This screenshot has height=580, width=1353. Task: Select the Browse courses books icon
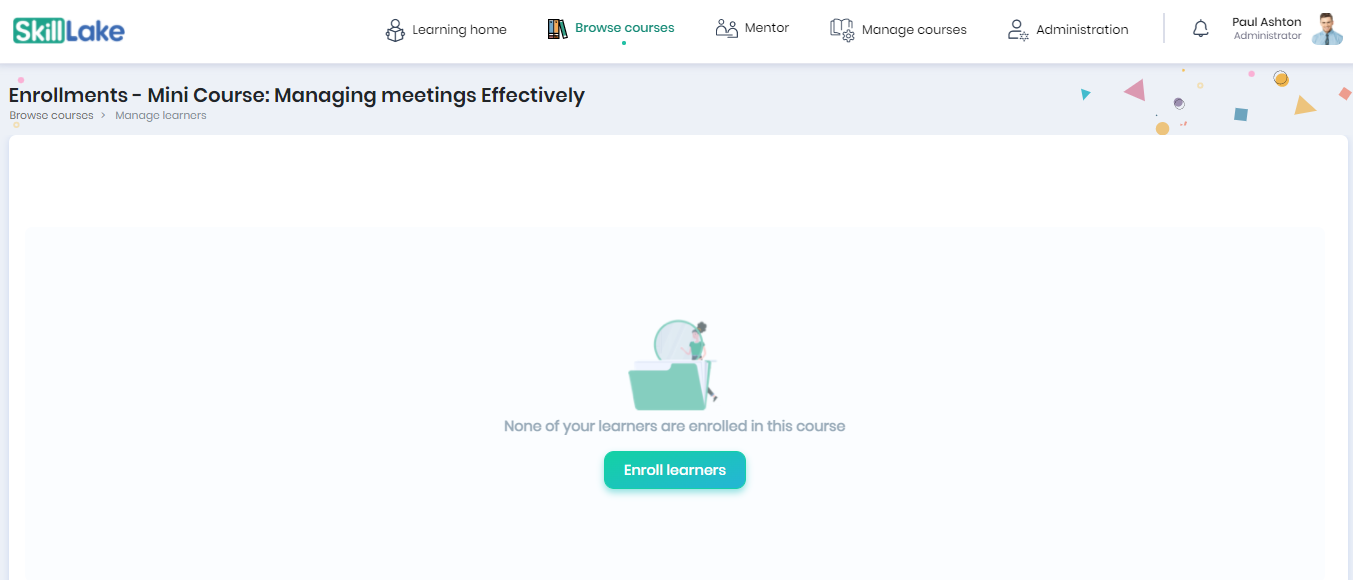(x=557, y=29)
